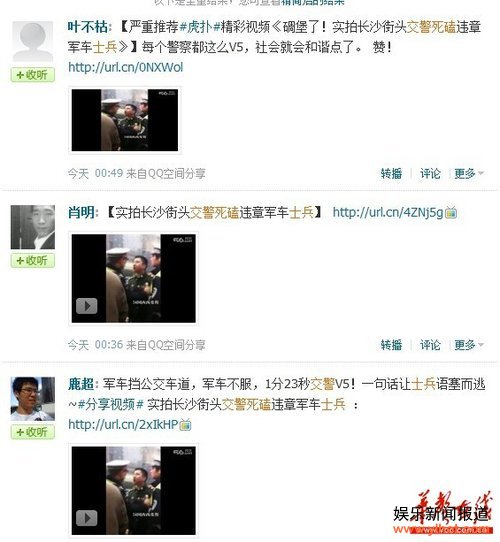Toggle 收听 follow for 叶不枯
Viewport: 500px width, 542px height.
33,75
